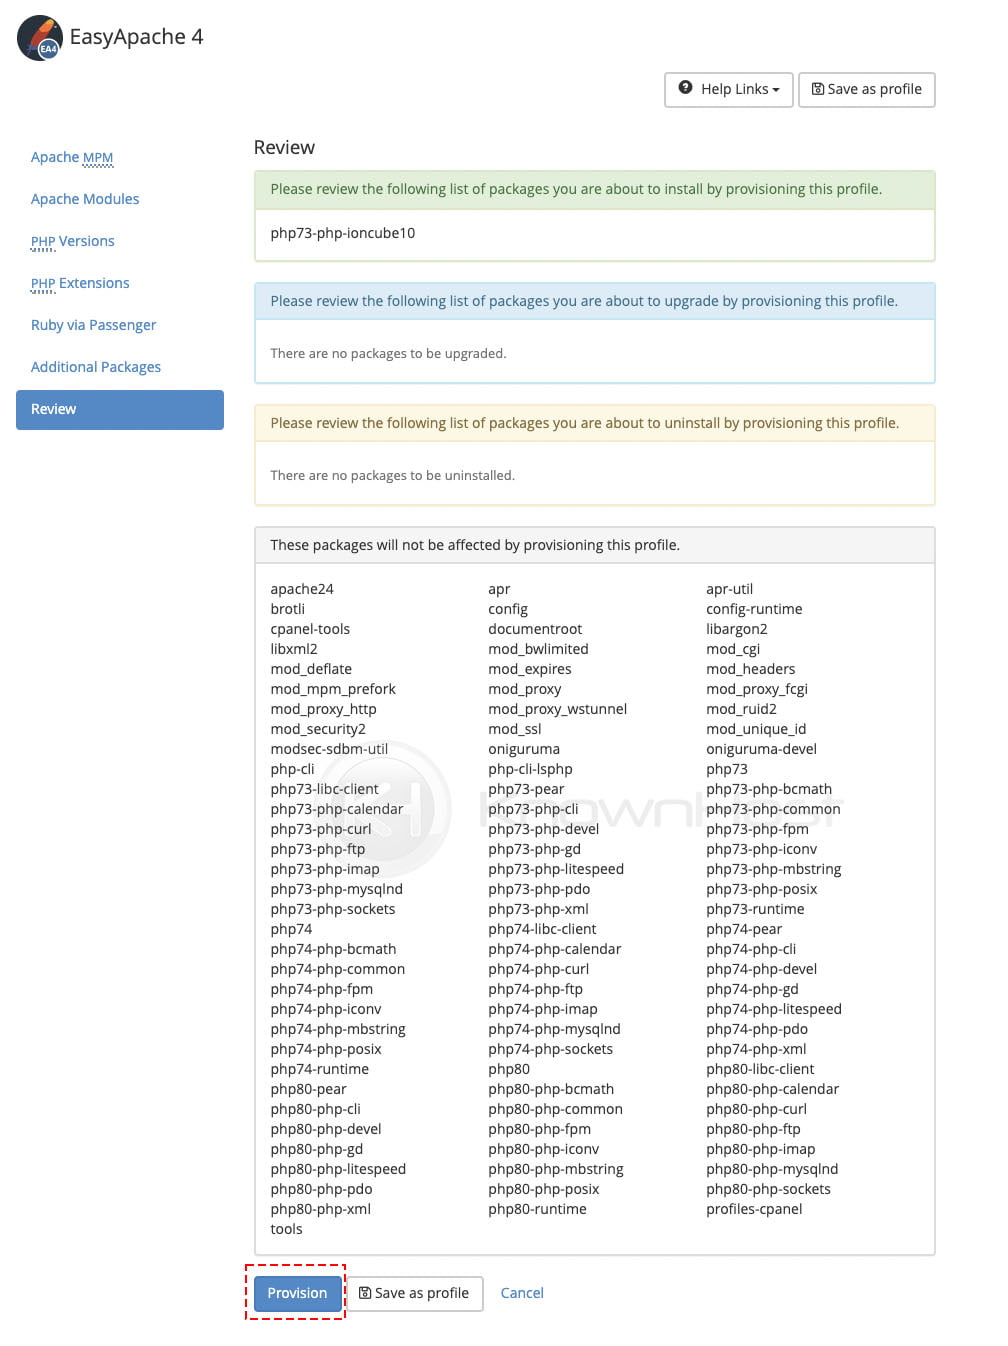Select the active Review tab

coord(120,410)
